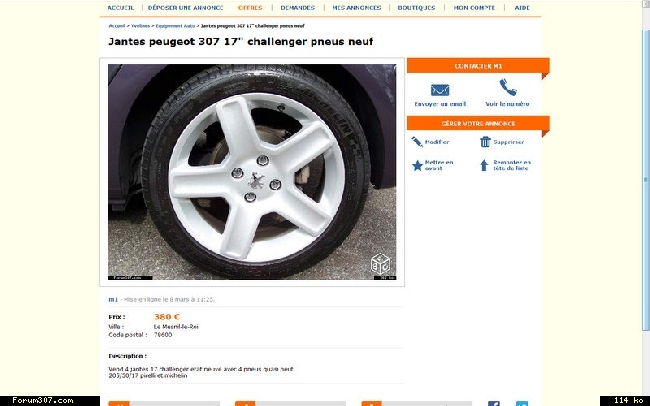This screenshot has width=650, height=406.
Task: Open the Aide menu item
Action: 522,7
